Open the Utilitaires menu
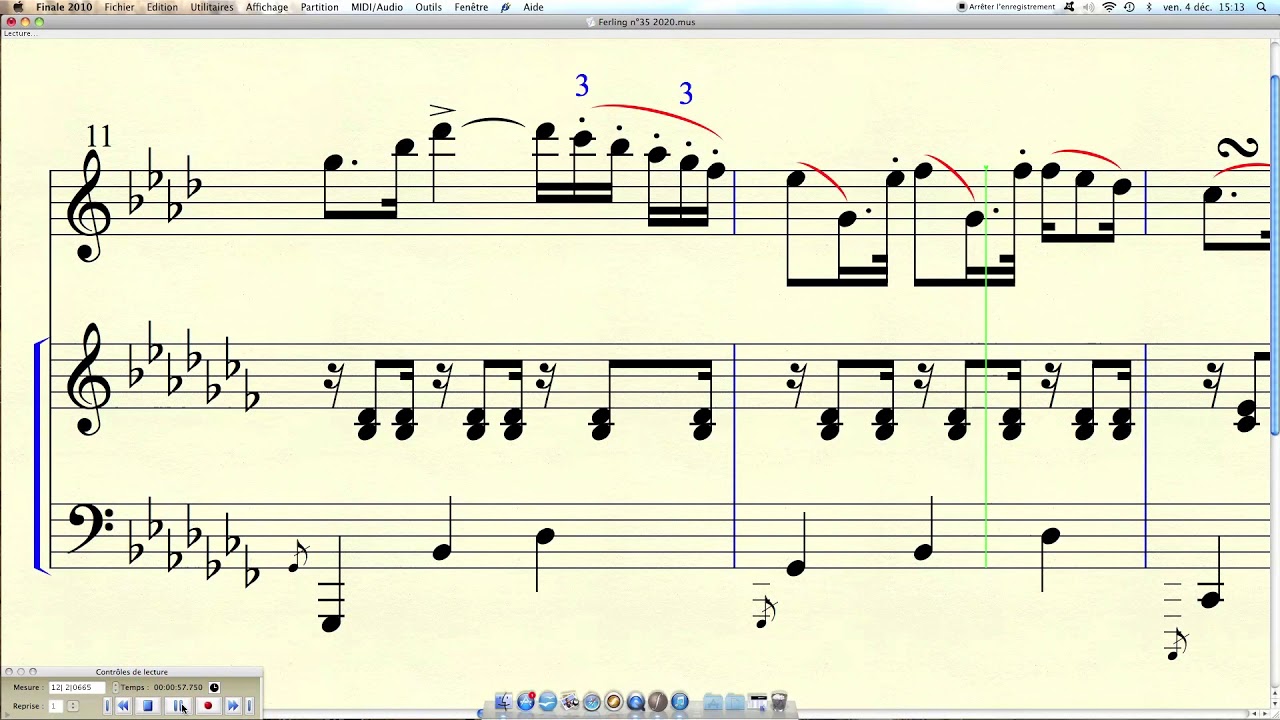Screen dimensions: 1280x720 212,7
